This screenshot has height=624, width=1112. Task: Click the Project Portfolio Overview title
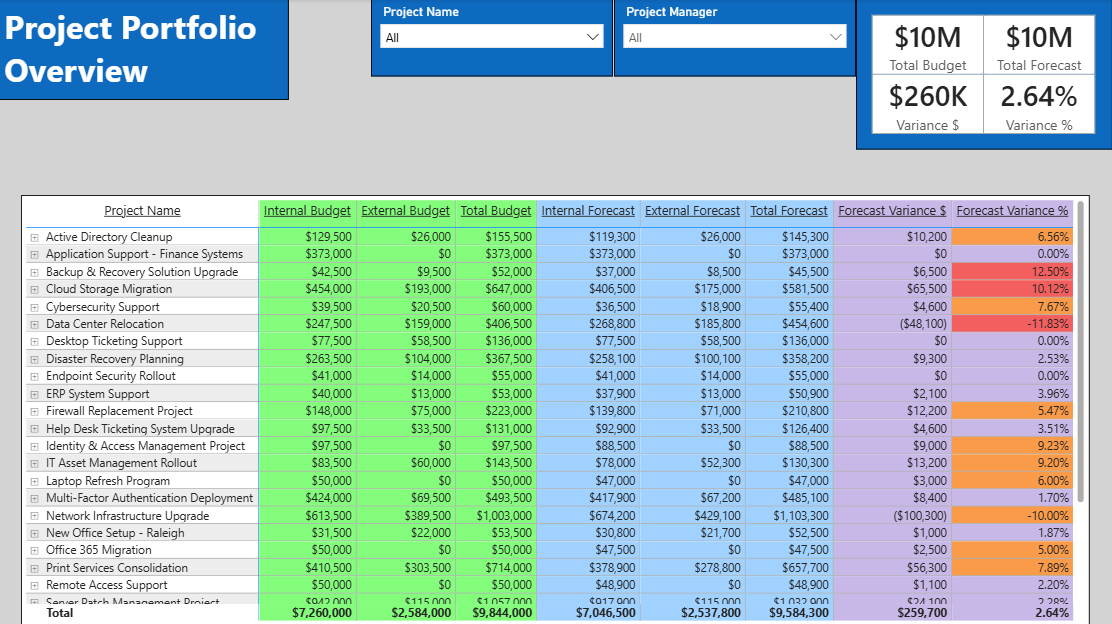click(x=130, y=49)
